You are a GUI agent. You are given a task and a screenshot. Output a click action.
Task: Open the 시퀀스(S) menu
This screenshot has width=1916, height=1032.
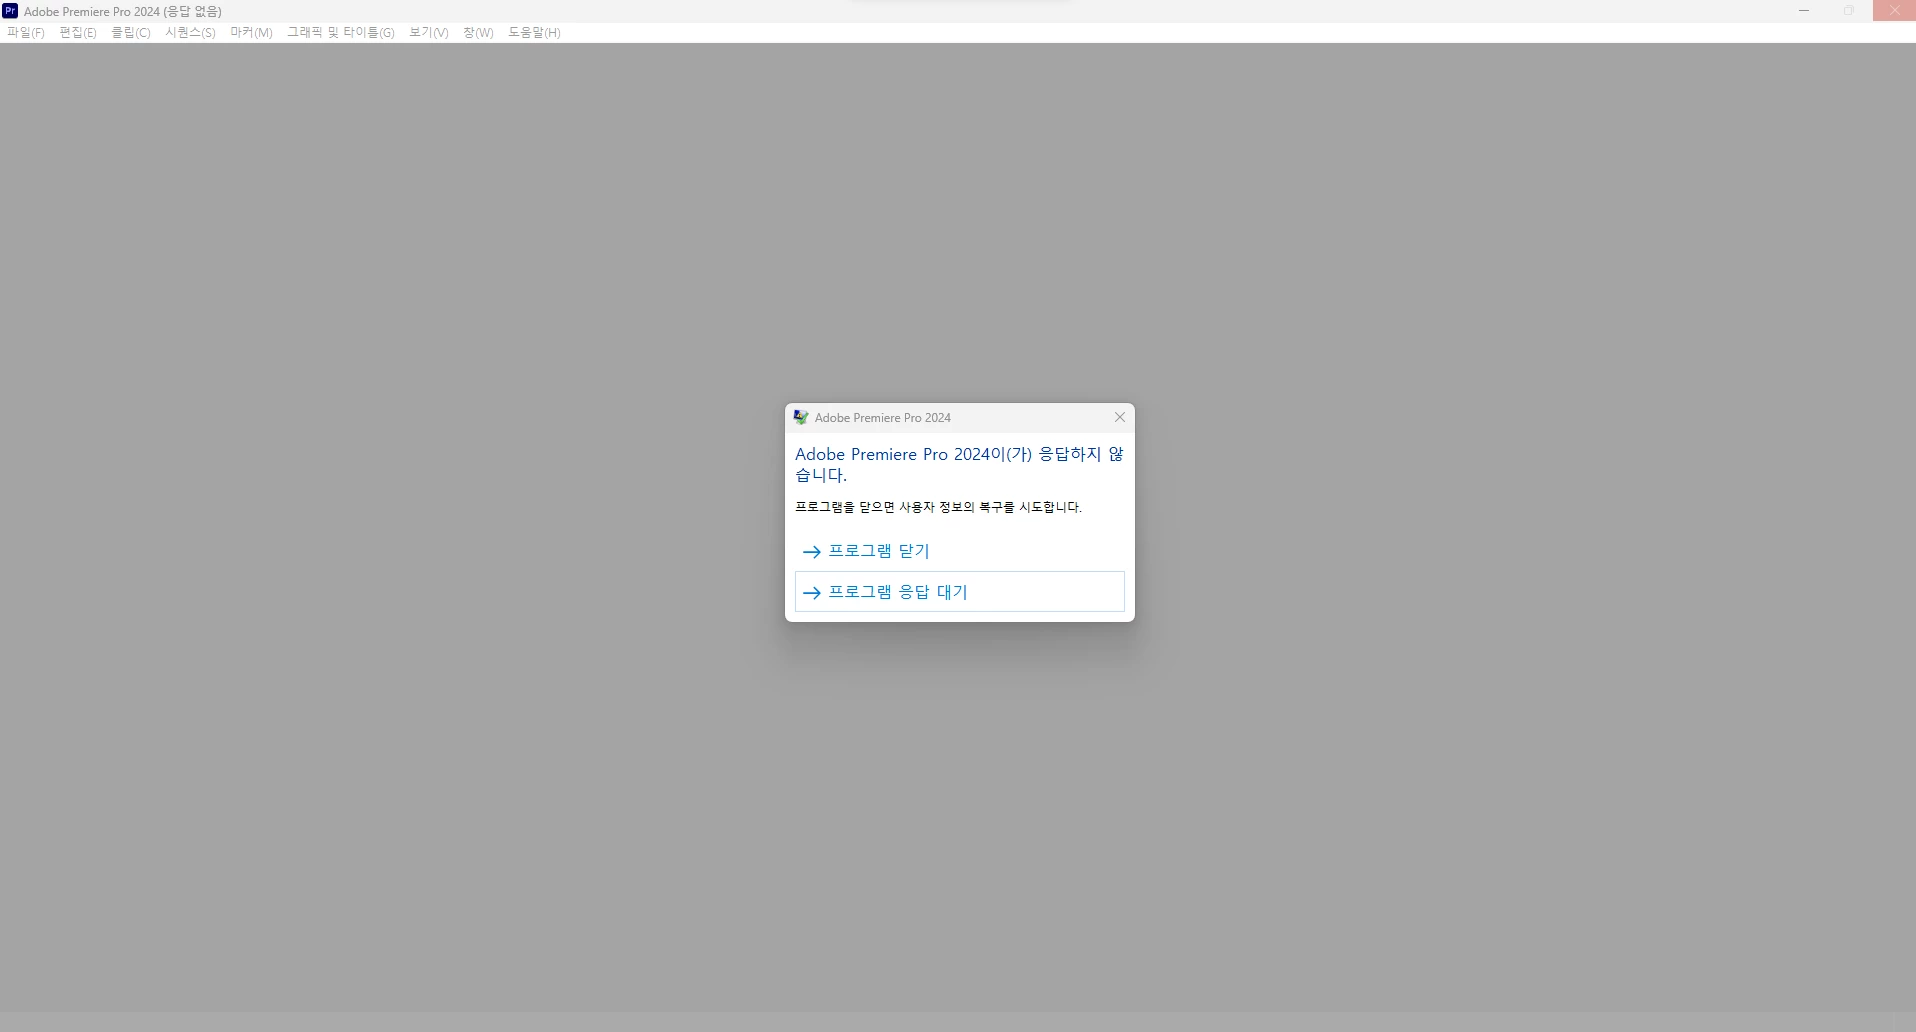(x=190, y=33)
